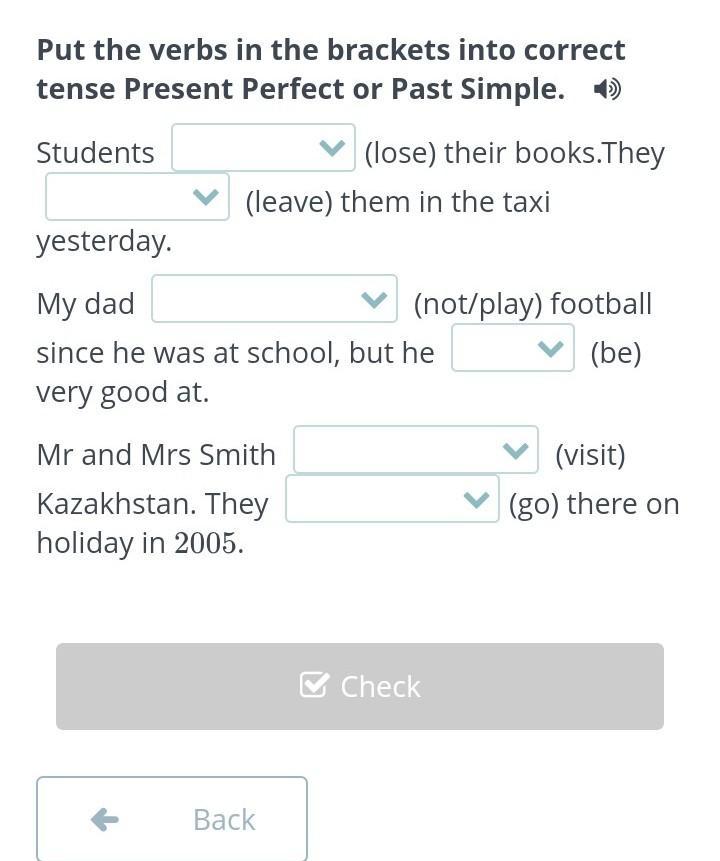Go to previous page with Back button
The height and width of the screenshot is (861, 720).
tap(172, 819)
